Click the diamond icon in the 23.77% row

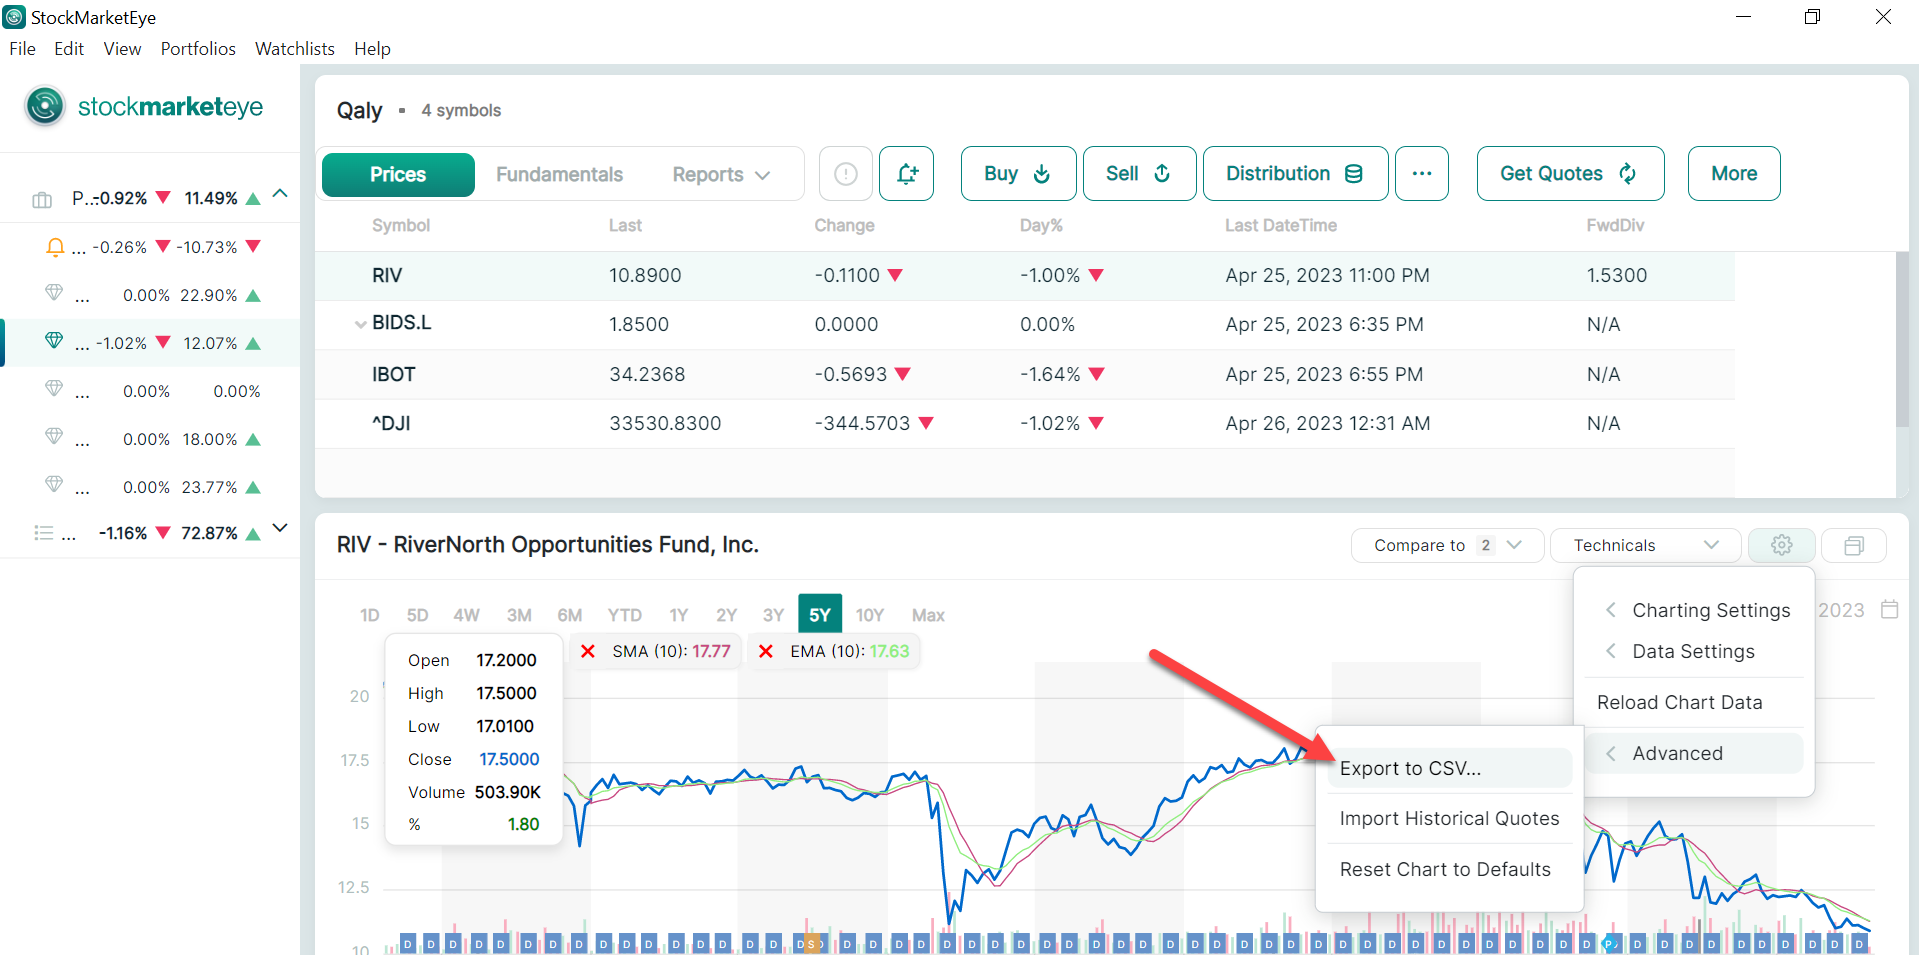pyautogui.click(x=54, y=484)
